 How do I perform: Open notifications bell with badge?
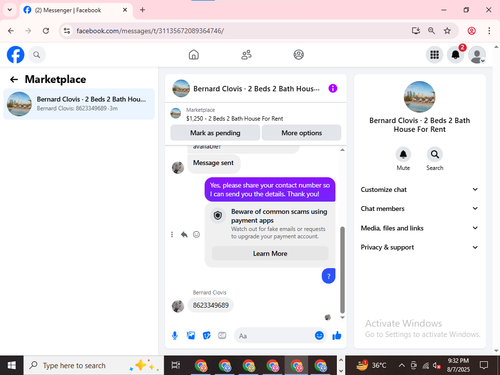pyautogui.click(x=456, y=55)
